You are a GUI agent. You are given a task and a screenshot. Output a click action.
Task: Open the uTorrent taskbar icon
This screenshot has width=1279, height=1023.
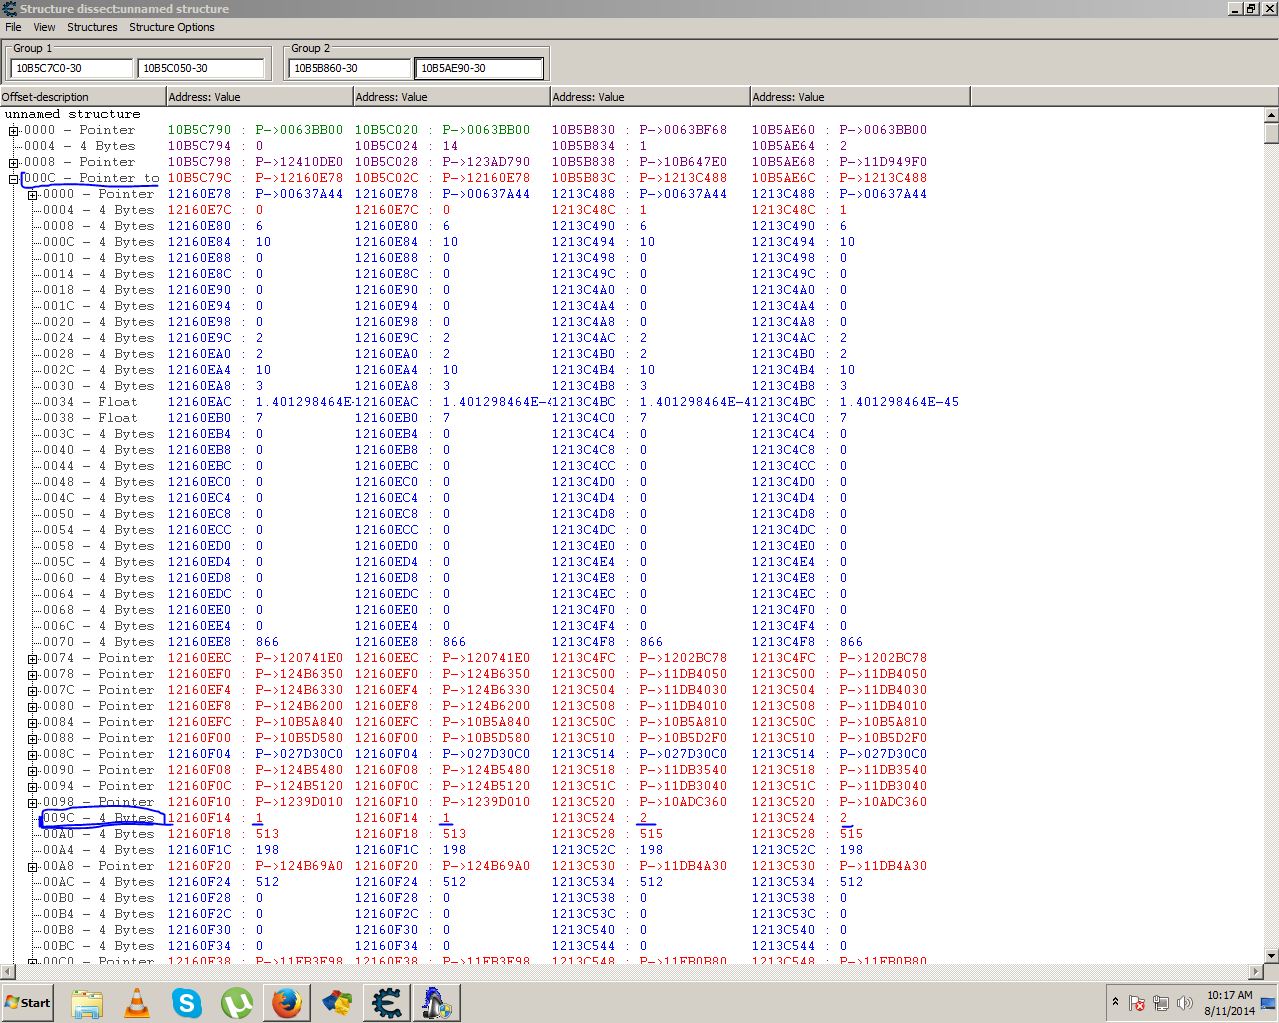tap(236, 1002)
